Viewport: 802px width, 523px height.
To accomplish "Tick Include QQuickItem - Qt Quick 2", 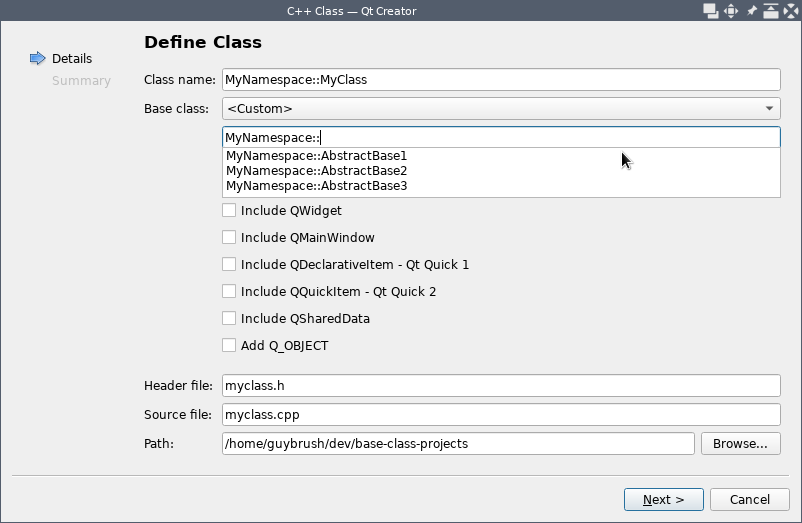I will pos(229,292).
